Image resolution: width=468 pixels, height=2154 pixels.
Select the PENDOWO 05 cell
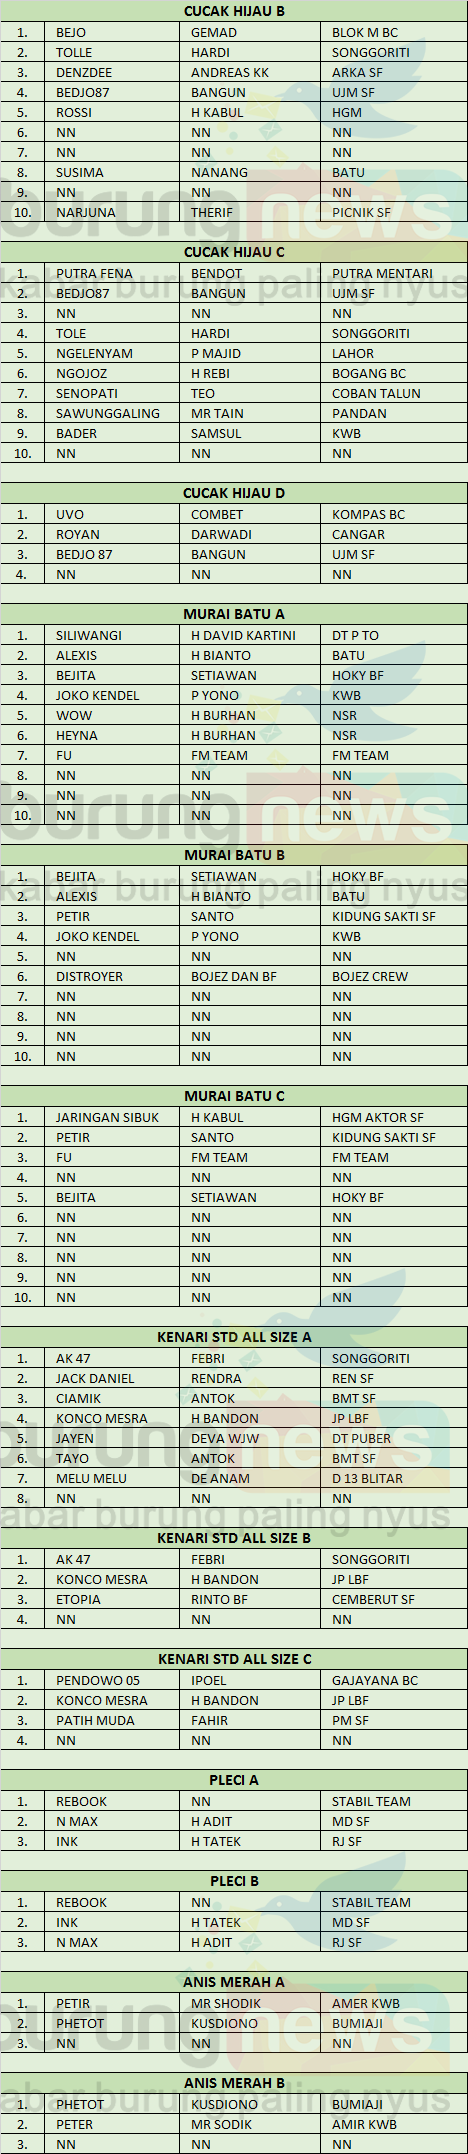112,1680
